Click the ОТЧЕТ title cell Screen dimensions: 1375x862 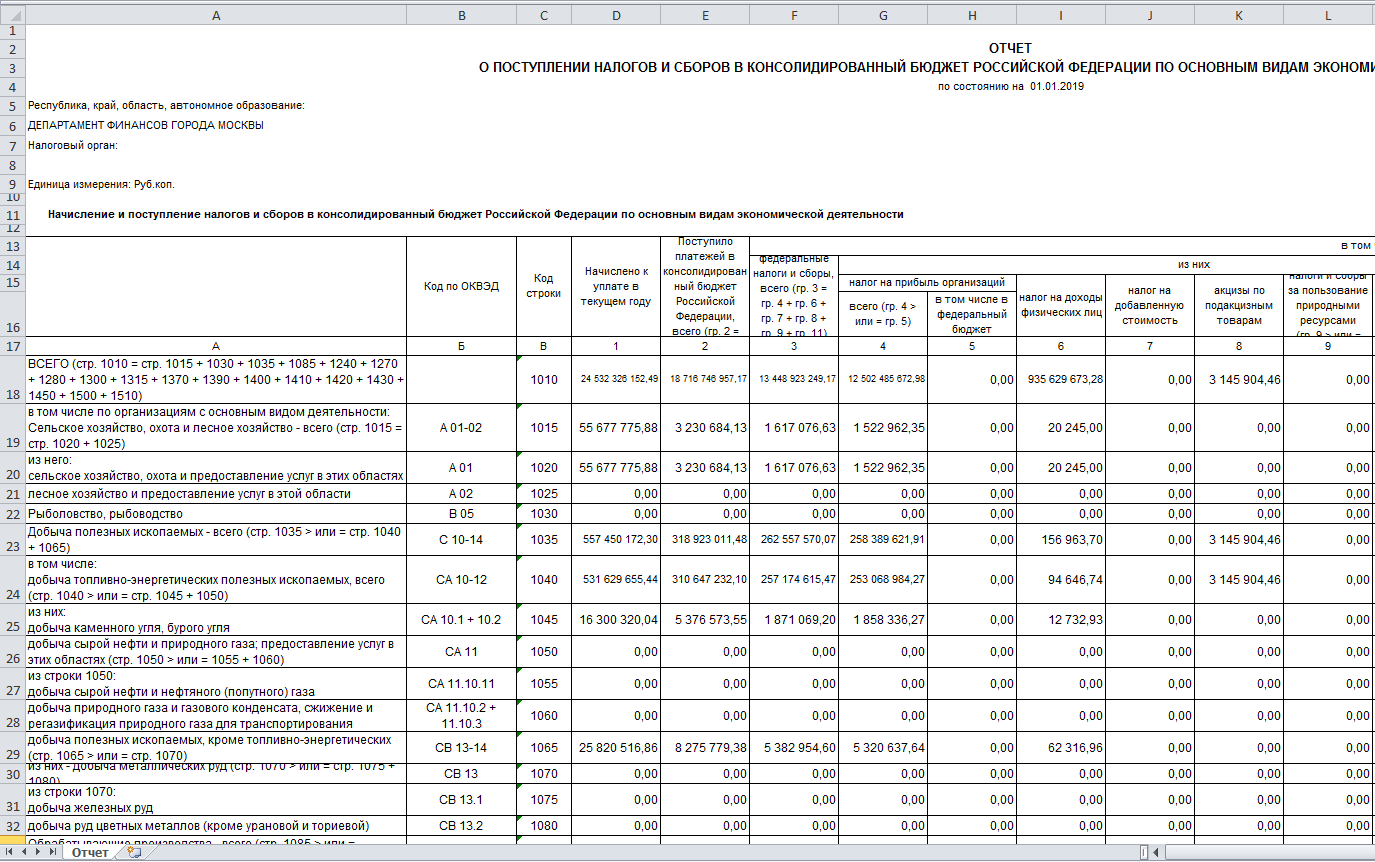(x=1010, y=48)
